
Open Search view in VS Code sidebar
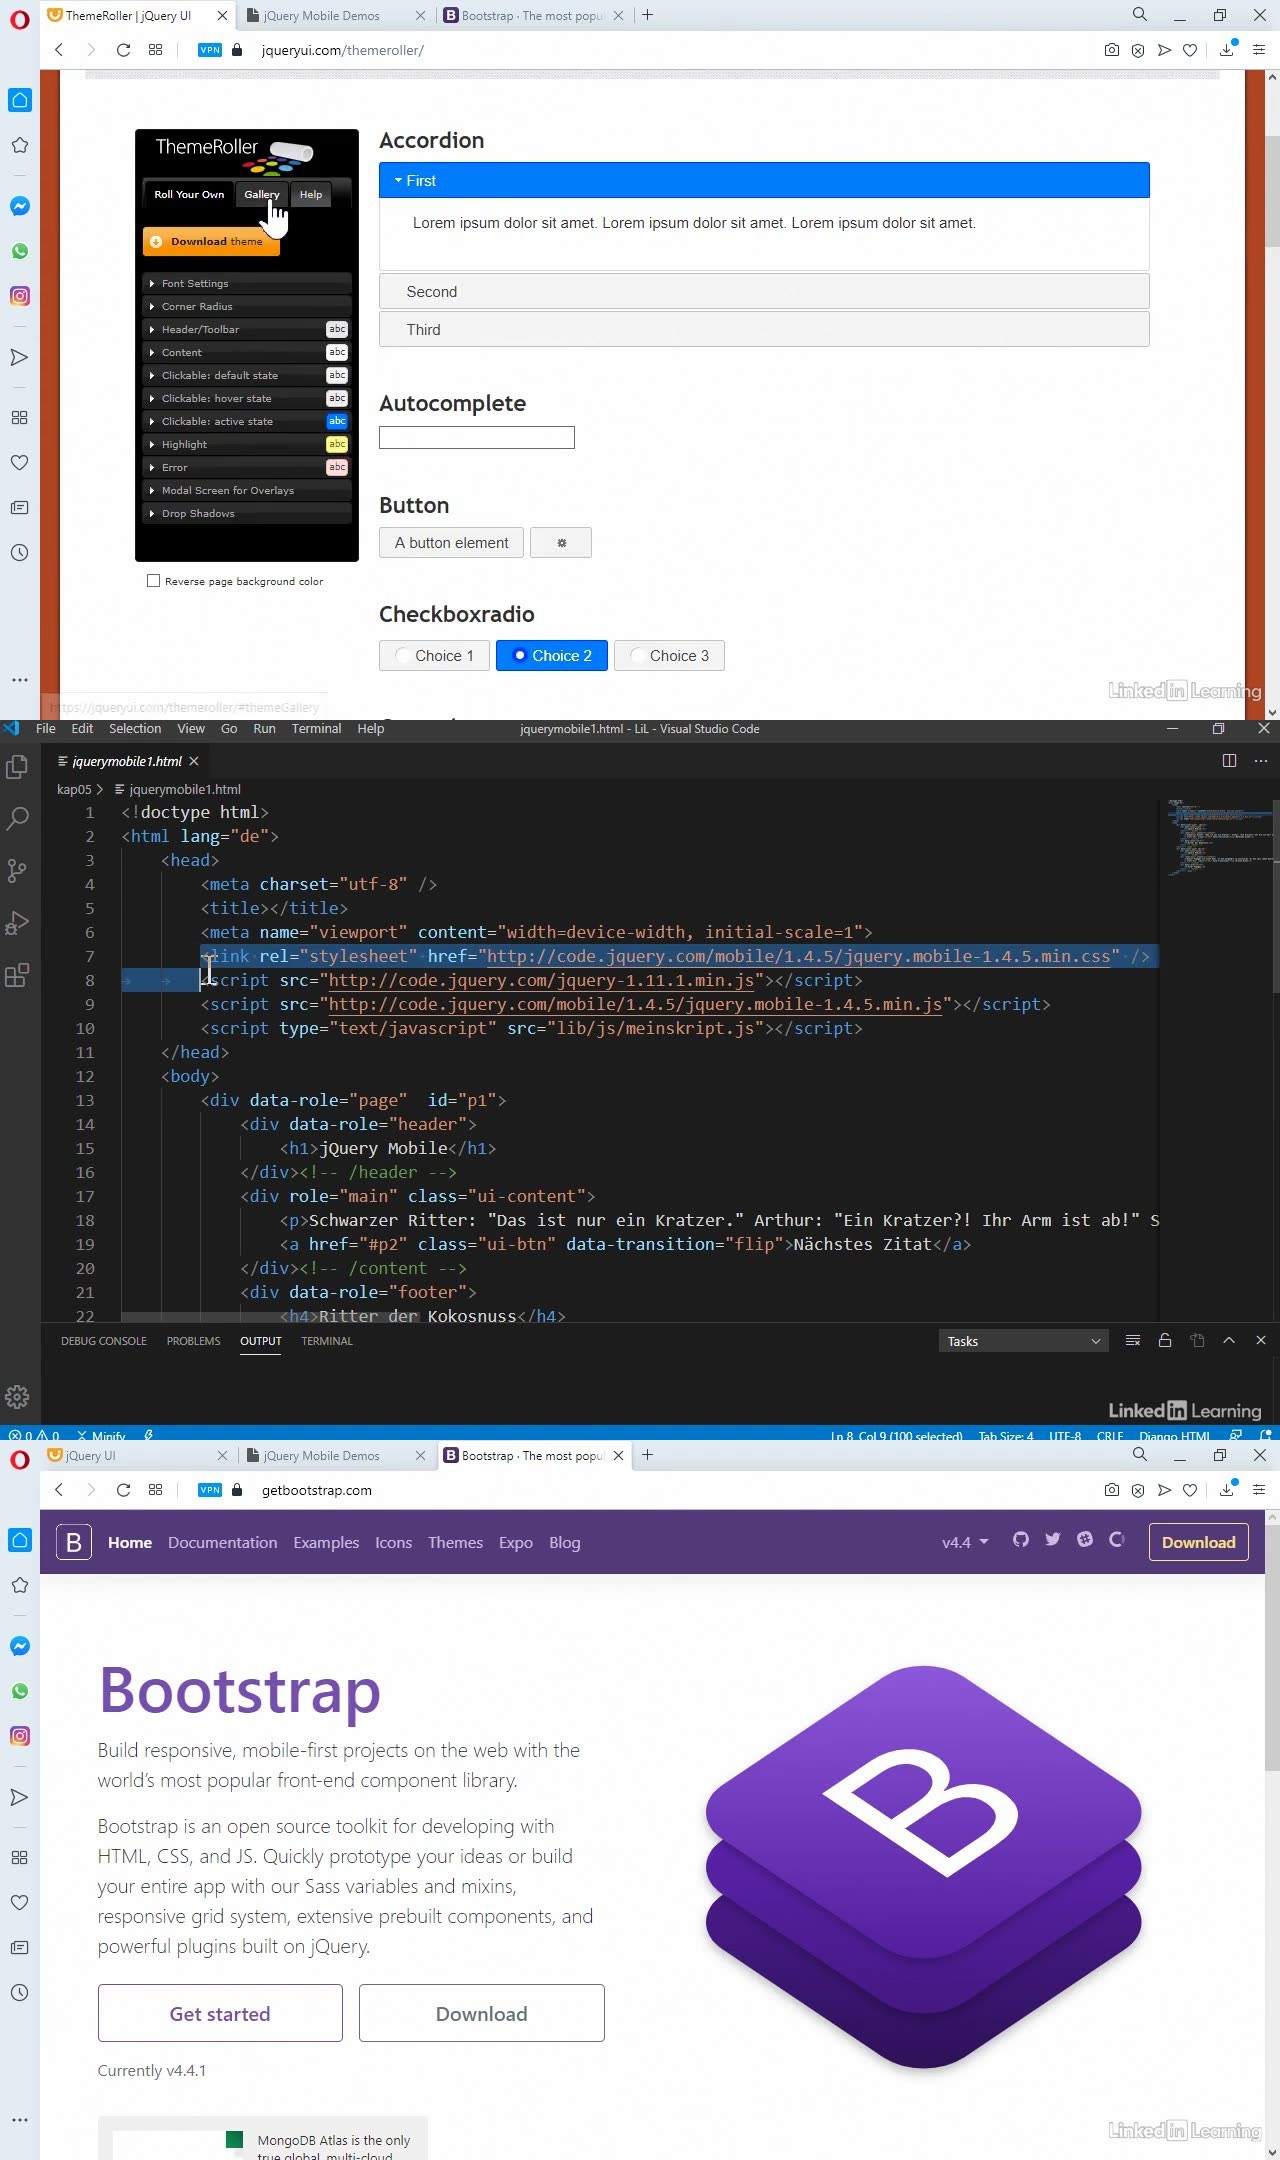coord(17,819)
